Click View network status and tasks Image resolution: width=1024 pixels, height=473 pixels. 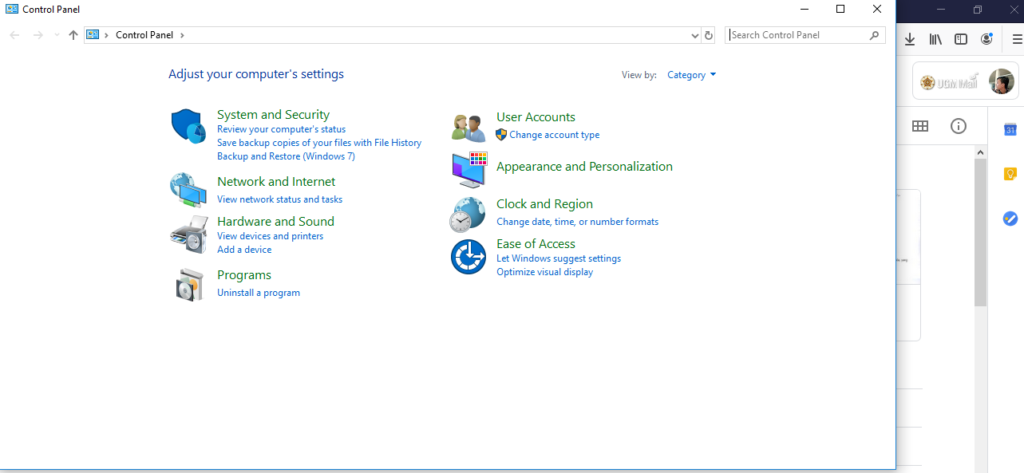click(x=280, y=199)
